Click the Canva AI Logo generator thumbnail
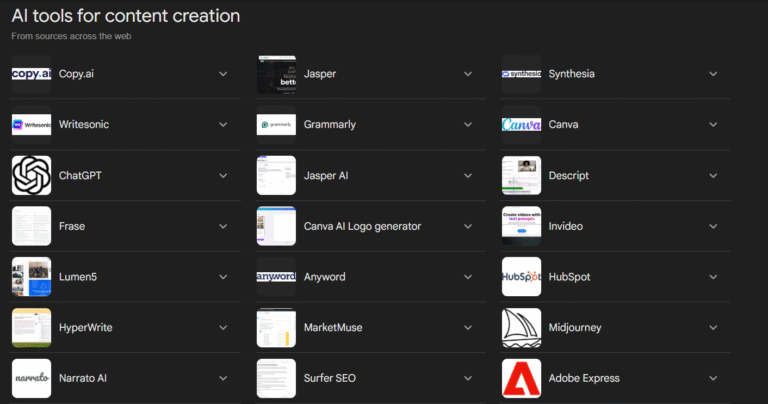The height and width of the screenshot is (404, 768). click(x=276, y=226)
